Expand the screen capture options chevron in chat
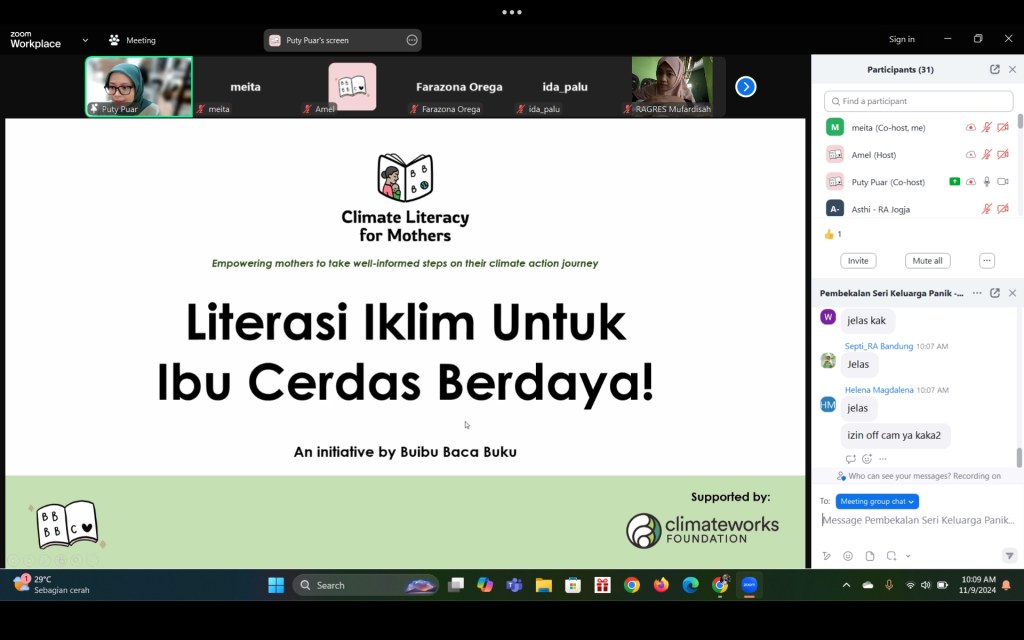 tap(908, 556)
